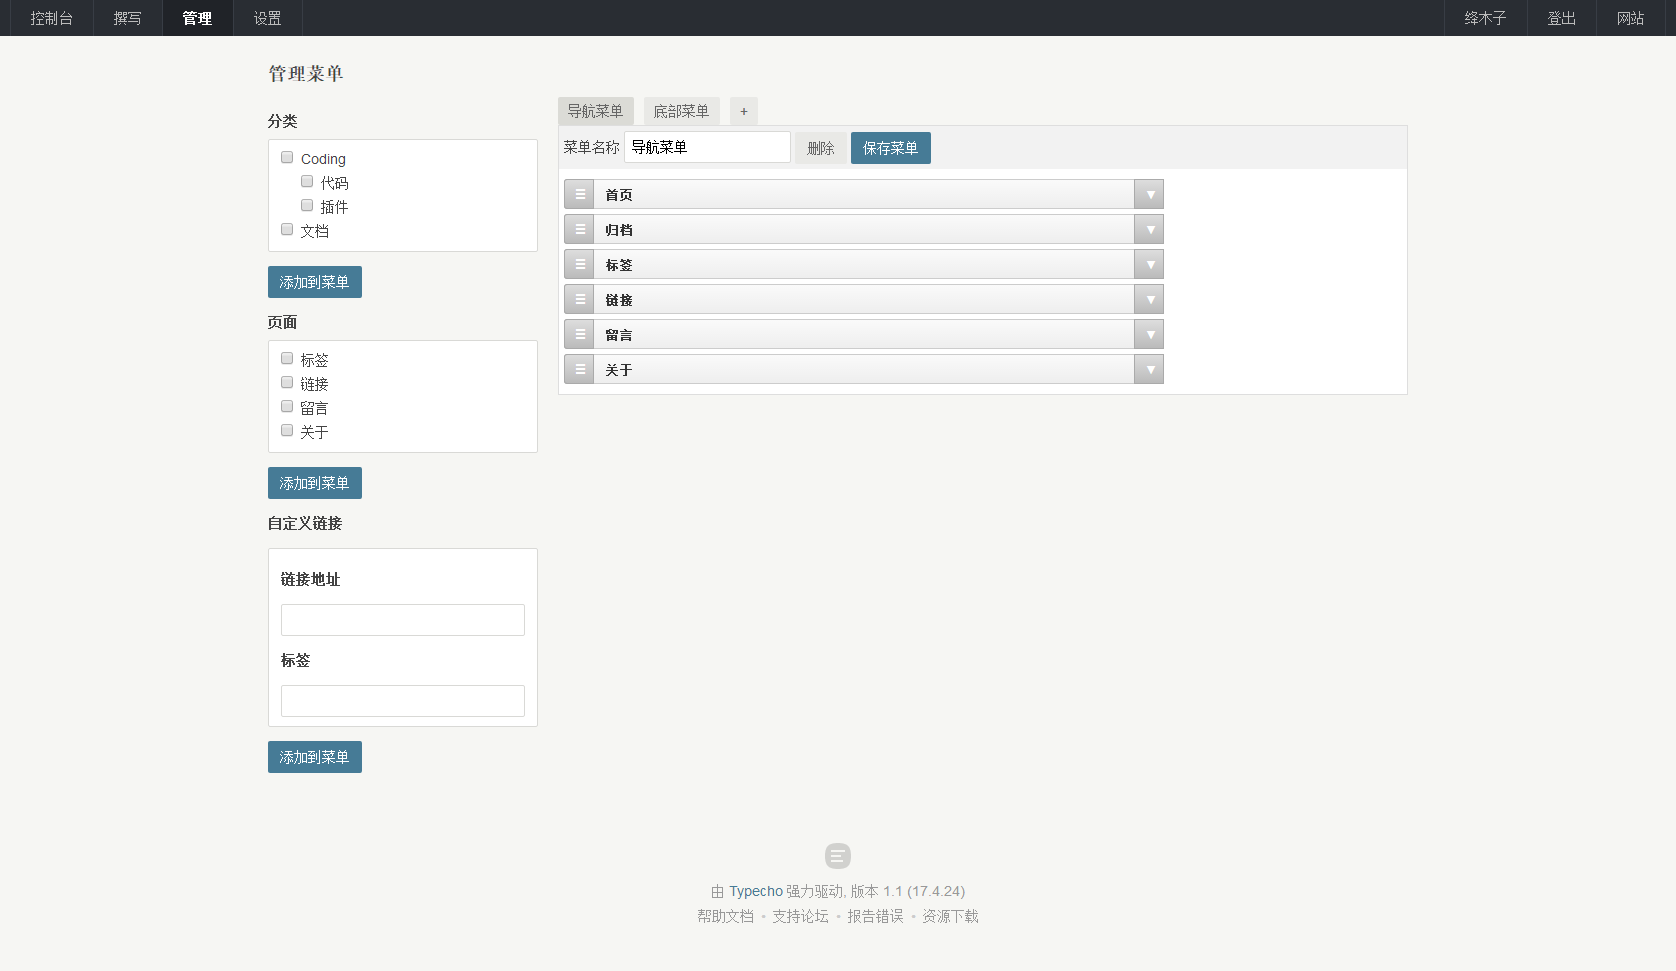
Task: Click the 归档 menu item title
Action: (619, 230)
